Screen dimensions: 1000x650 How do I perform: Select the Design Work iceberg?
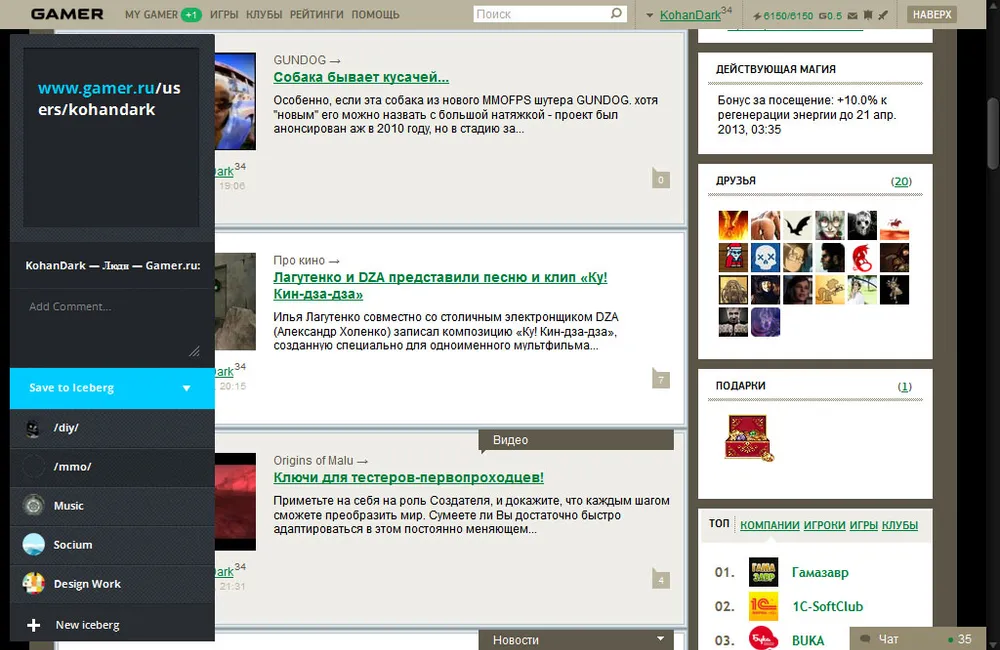coord(86,584)
